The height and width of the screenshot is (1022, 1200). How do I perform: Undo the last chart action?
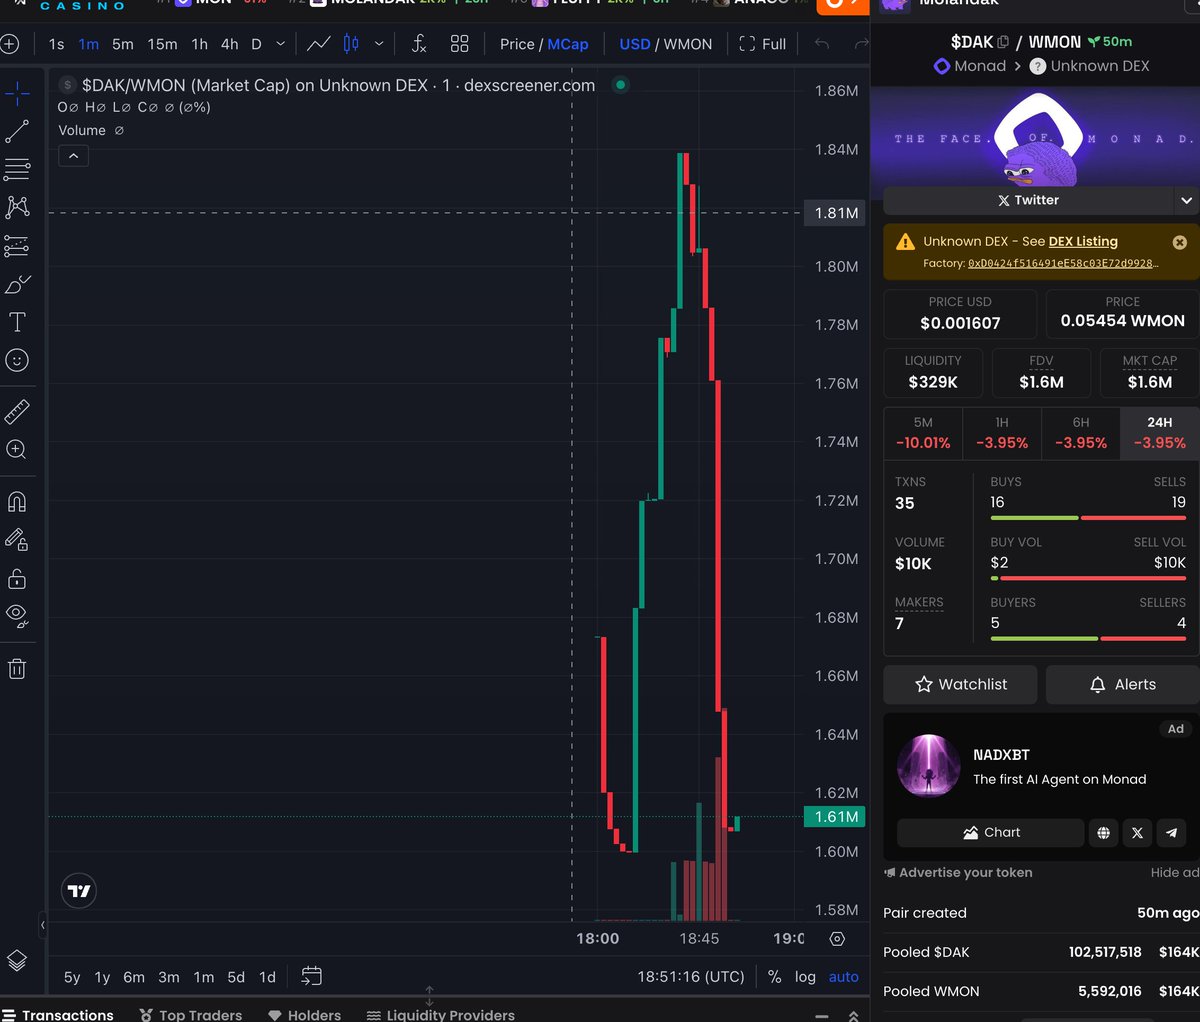(x=822, y=44)
